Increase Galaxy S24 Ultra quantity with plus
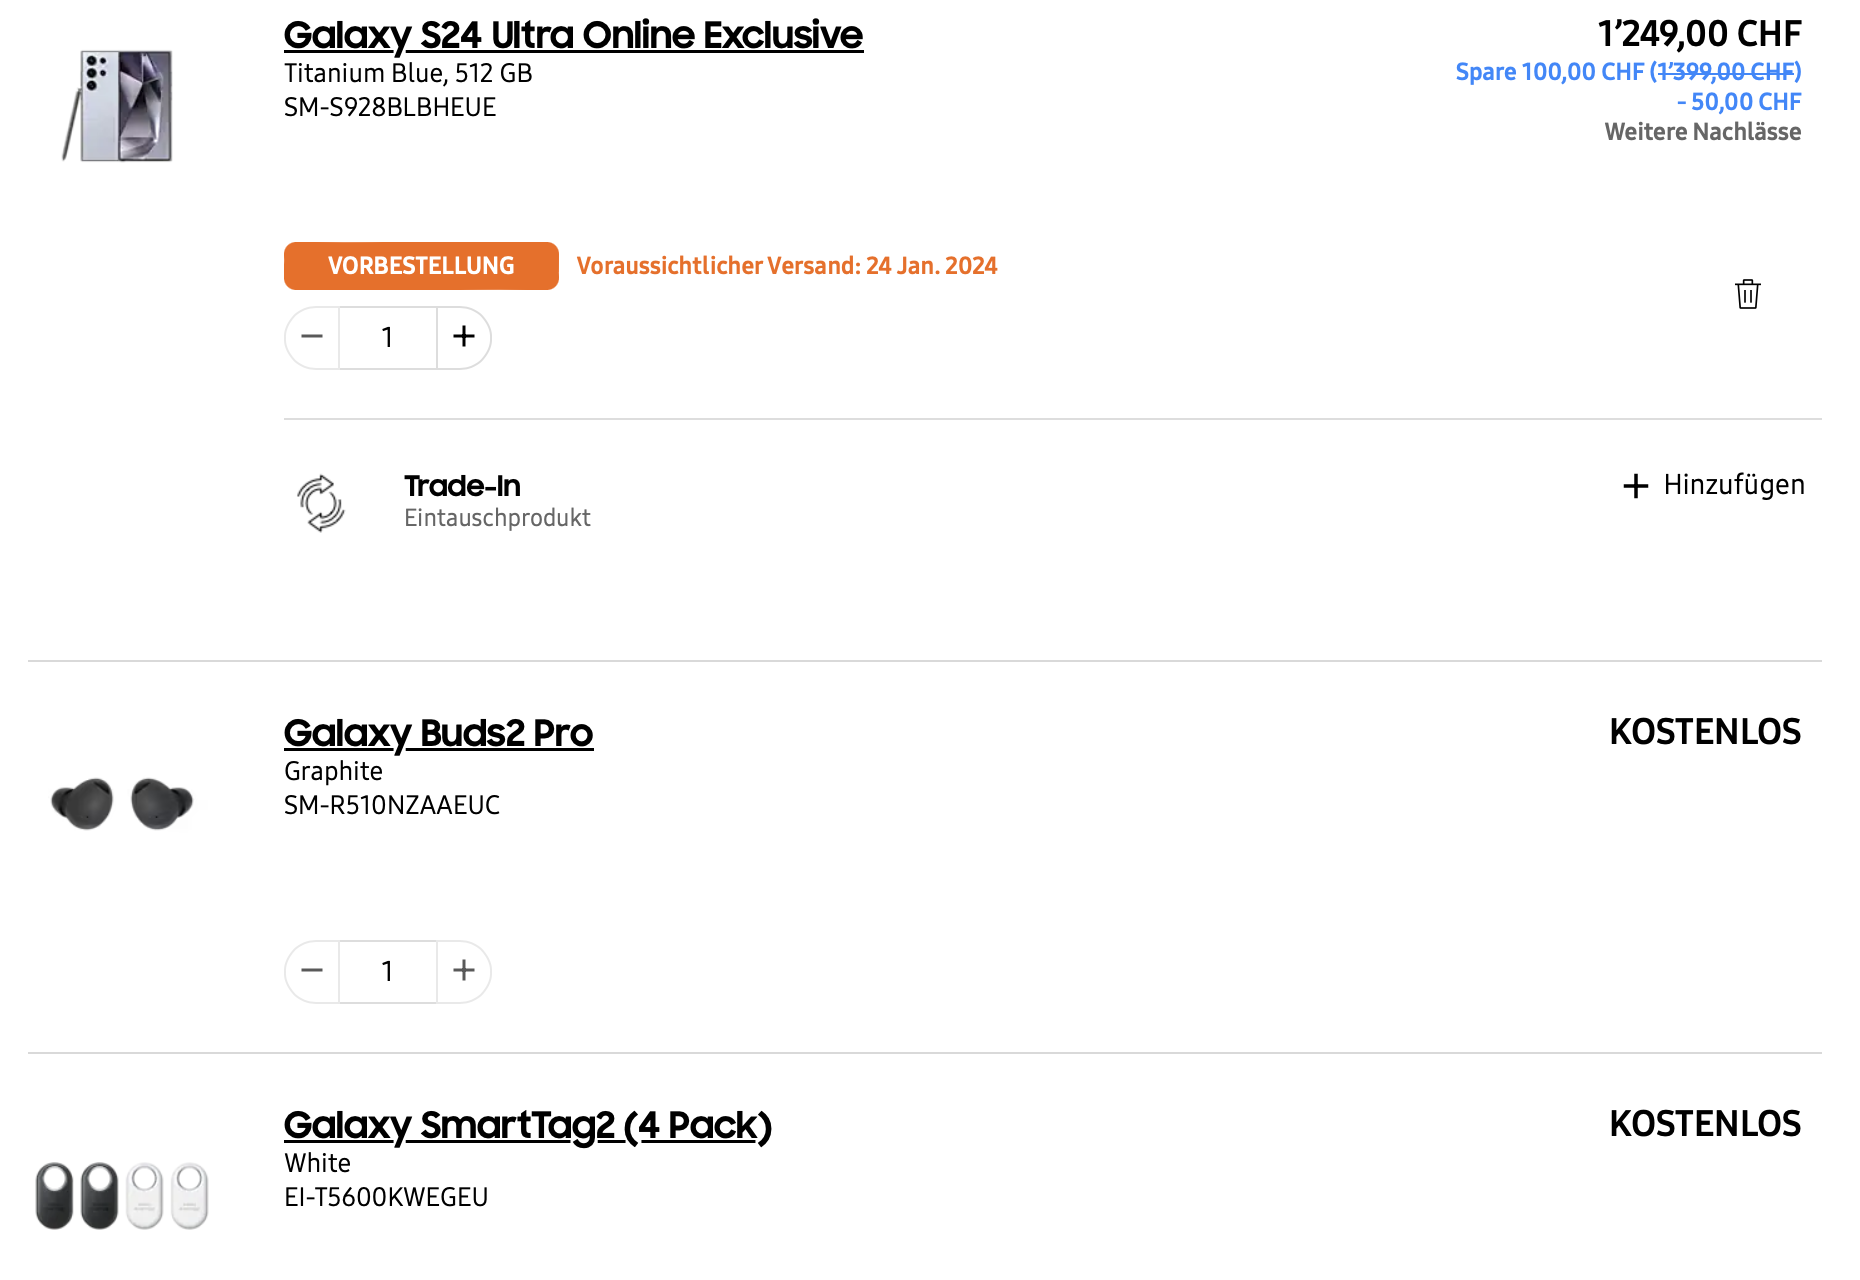The image size is (1860, 1280). [x=463, y=337]
